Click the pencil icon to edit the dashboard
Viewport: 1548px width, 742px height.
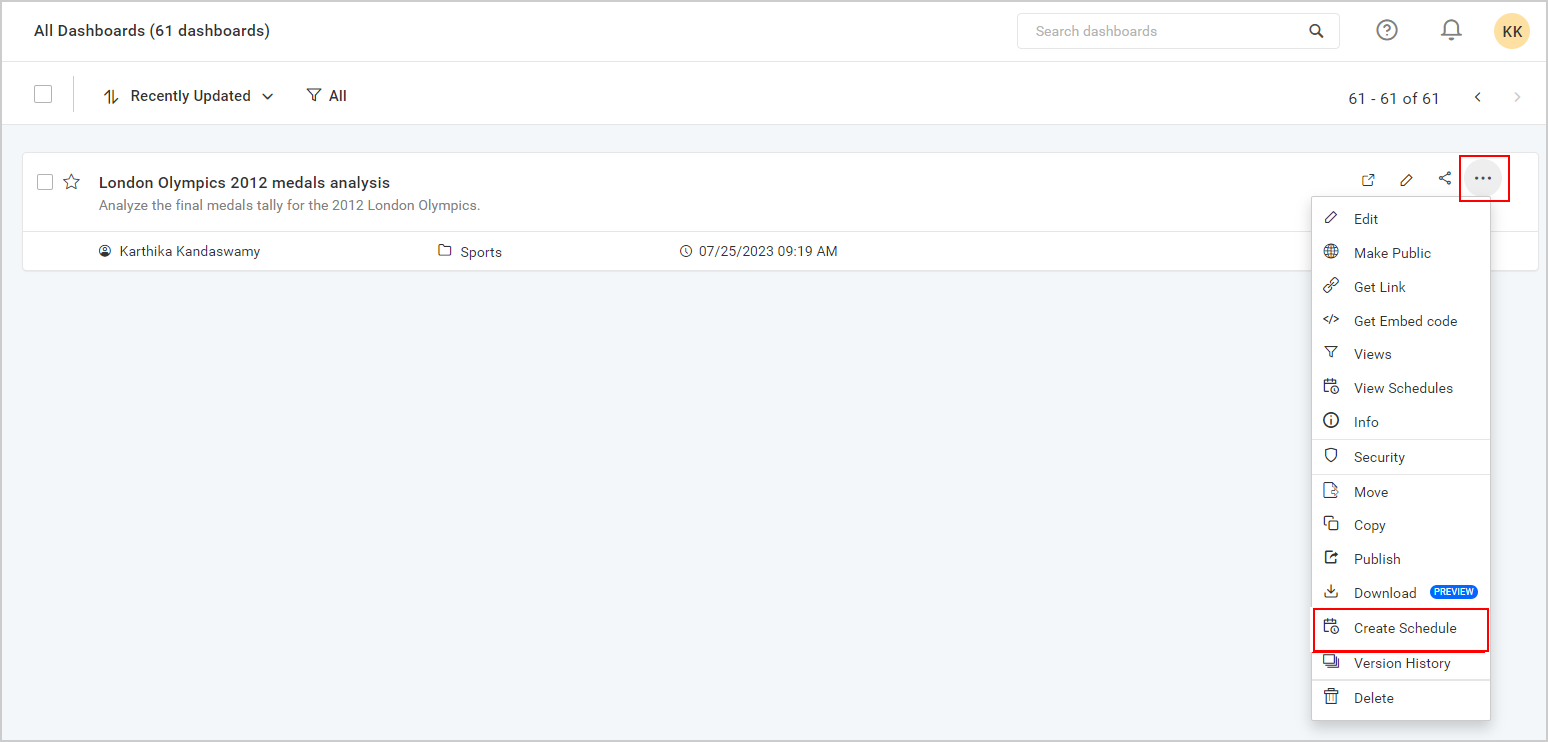point(1406,180)
